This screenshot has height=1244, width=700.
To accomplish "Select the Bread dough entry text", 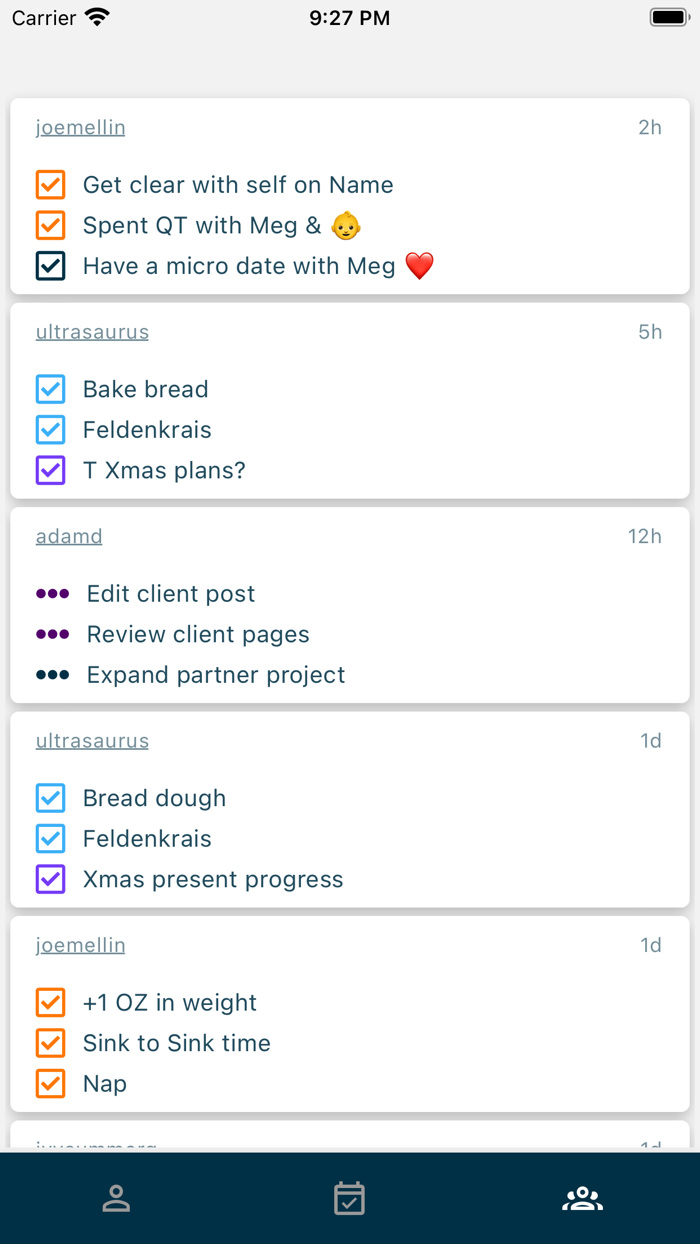I will pos(154,798).
